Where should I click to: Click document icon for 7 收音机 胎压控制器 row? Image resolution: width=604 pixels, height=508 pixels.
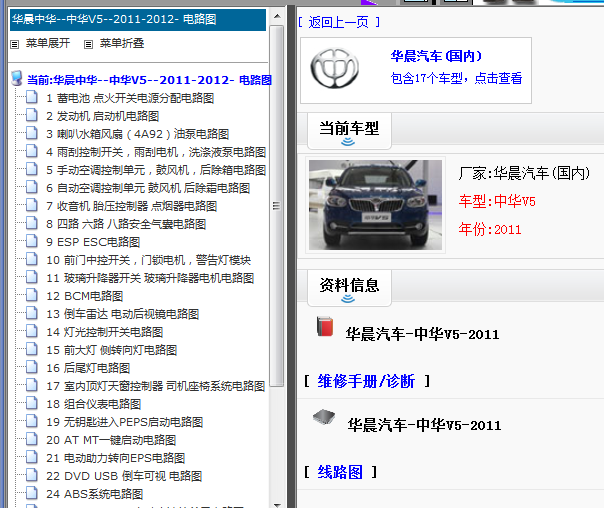[x=32, y=205]
